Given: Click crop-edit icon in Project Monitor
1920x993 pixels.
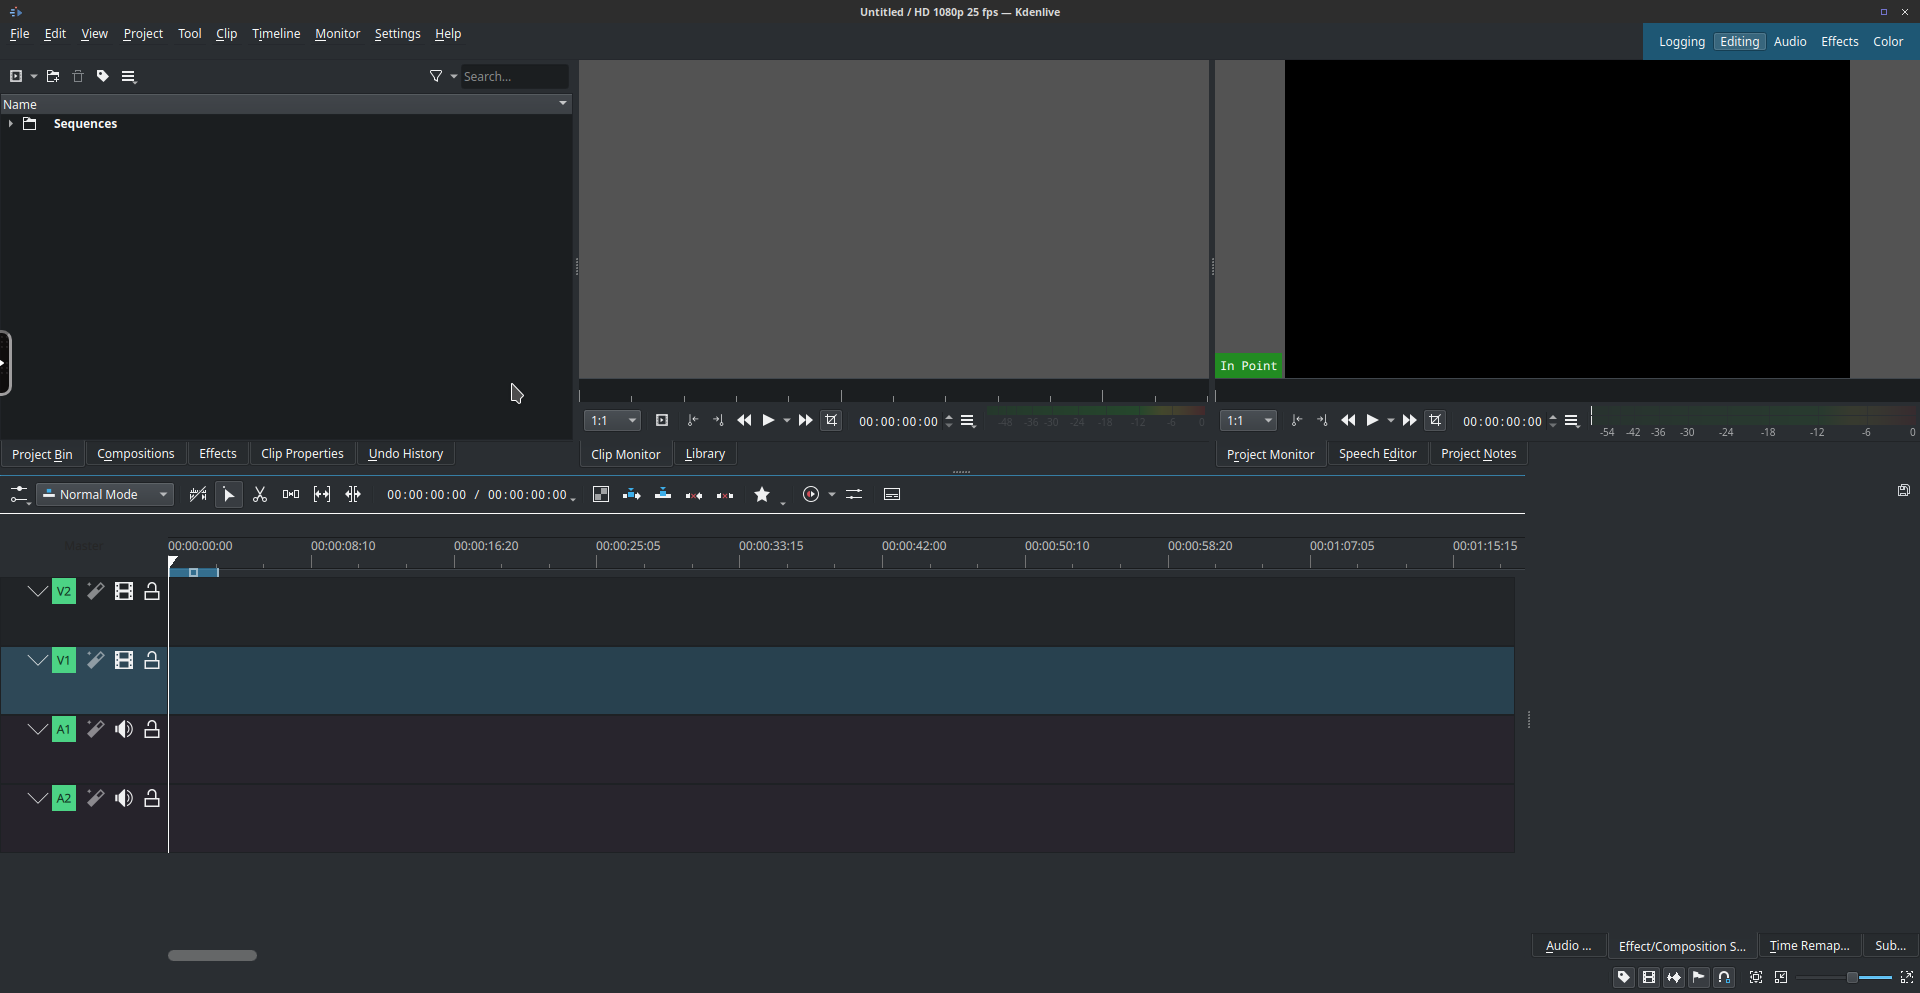Looking at the screenshot, I should click(1435, 421).
